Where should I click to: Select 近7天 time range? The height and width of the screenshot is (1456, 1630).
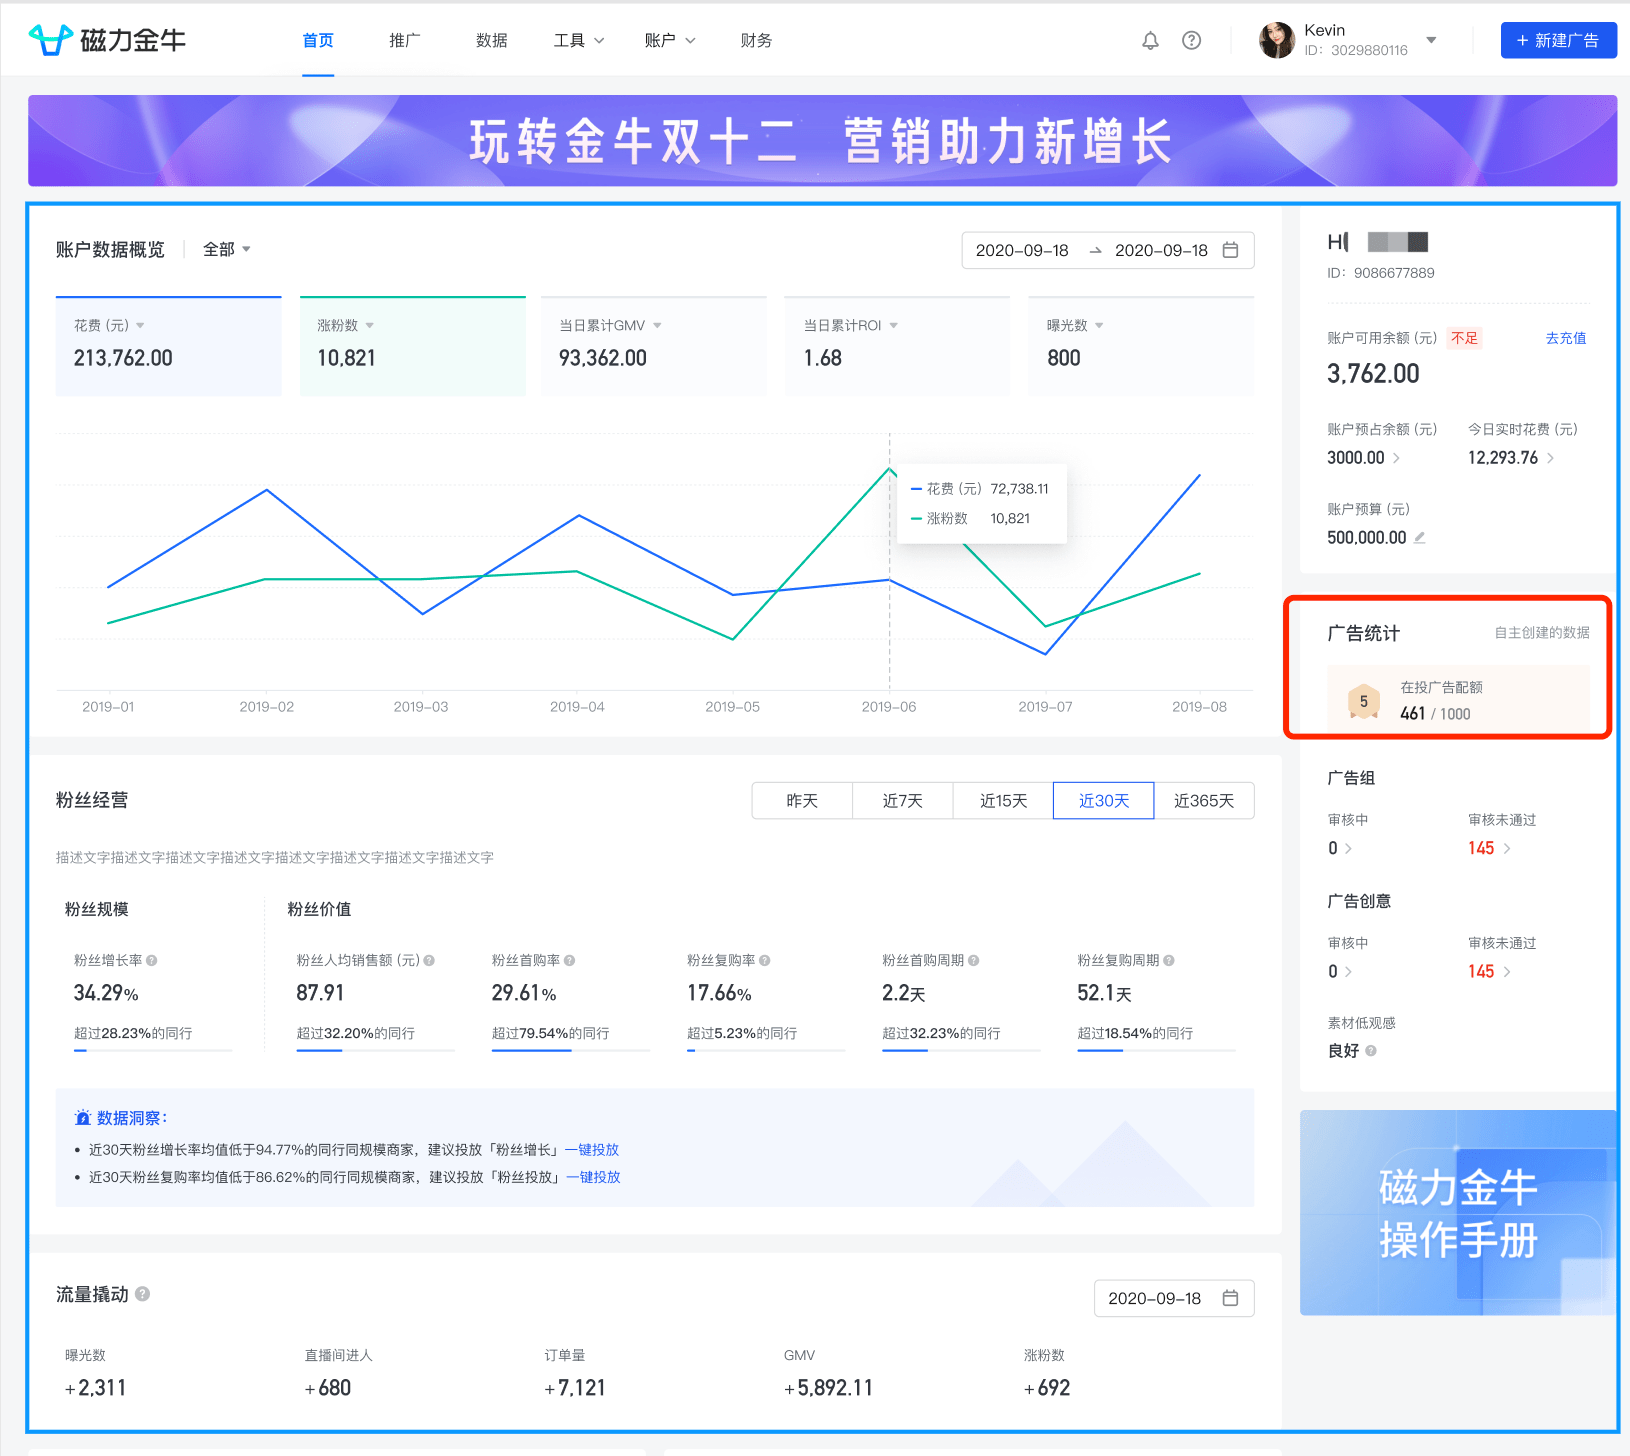pyautogui.click(x=903, y=801)
